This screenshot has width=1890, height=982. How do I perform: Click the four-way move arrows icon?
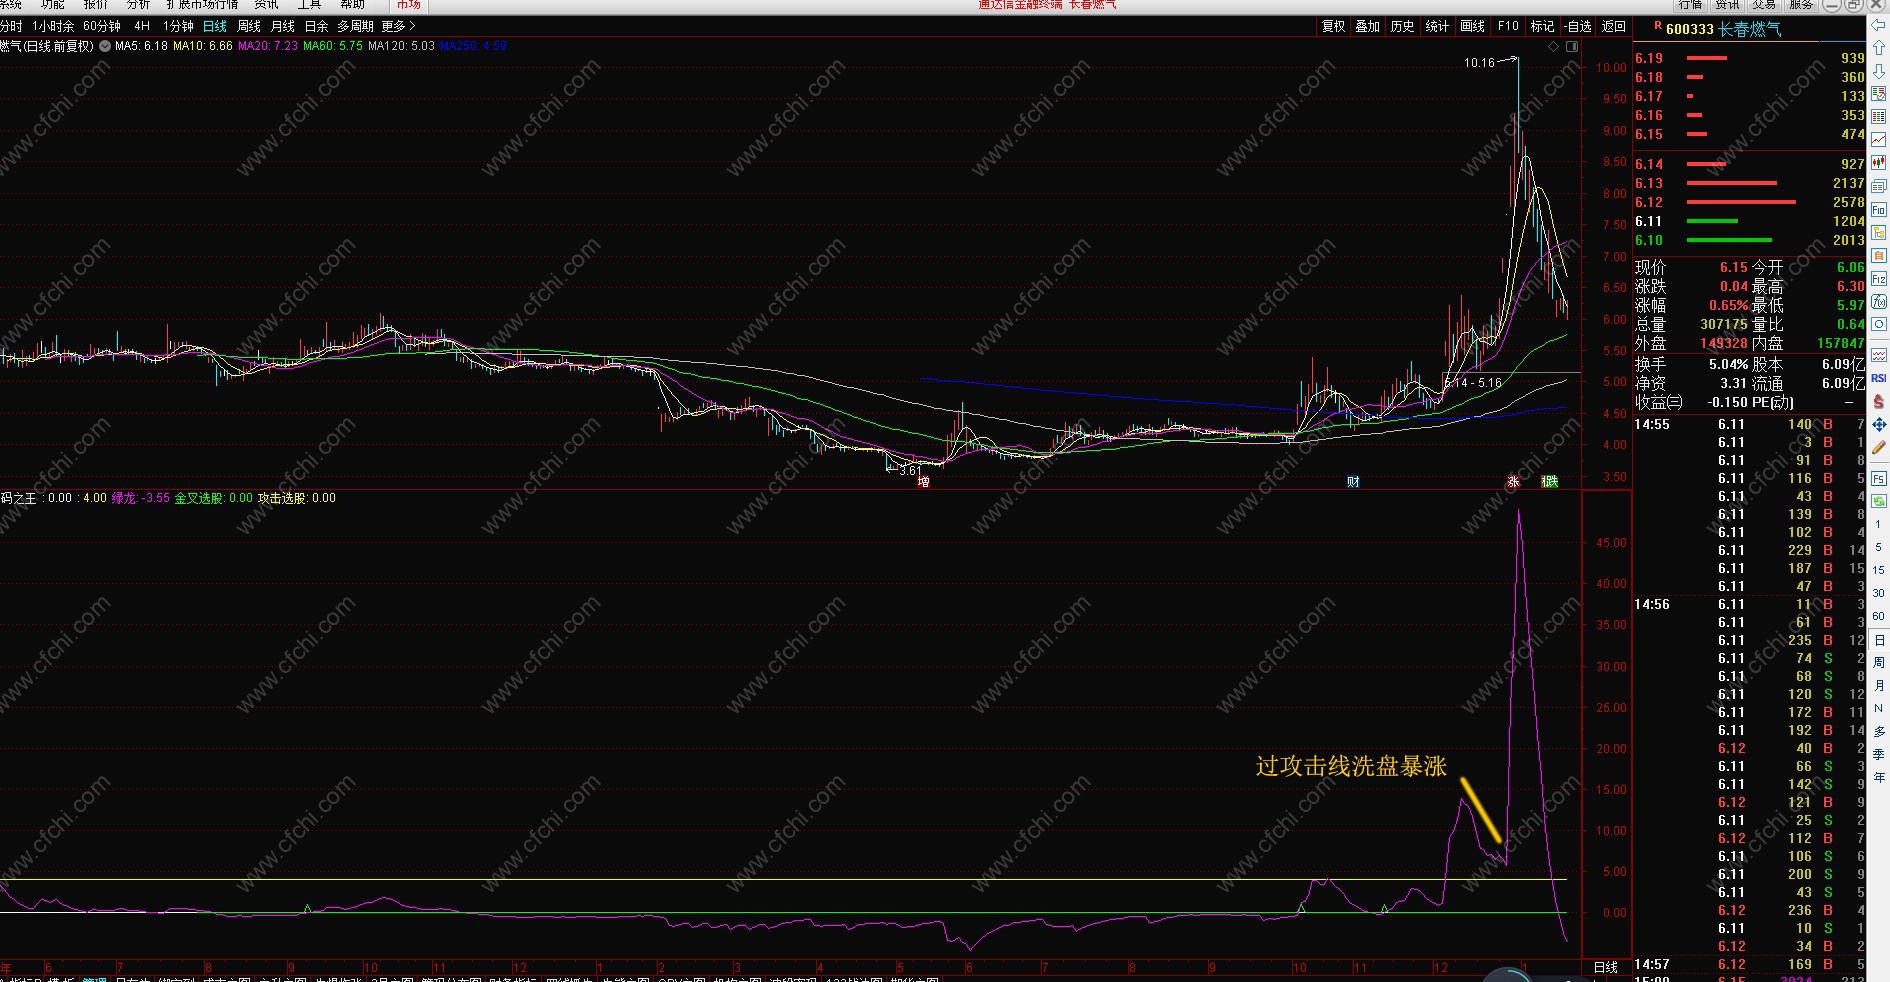(1879, 425)
